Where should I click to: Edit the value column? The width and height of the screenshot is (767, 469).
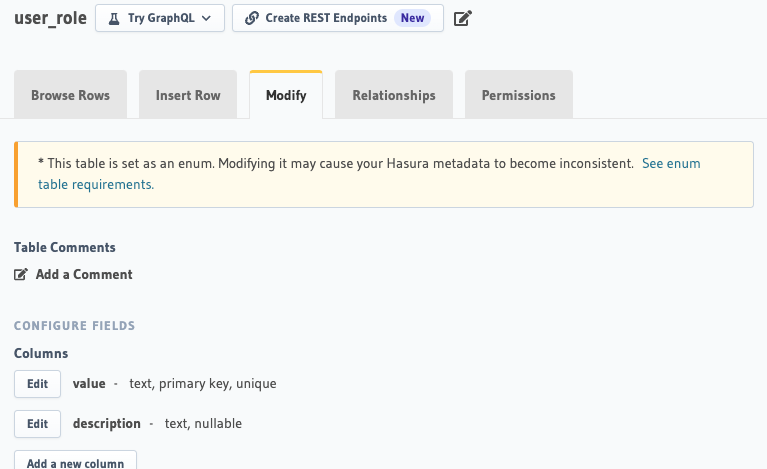pos(37,384)
